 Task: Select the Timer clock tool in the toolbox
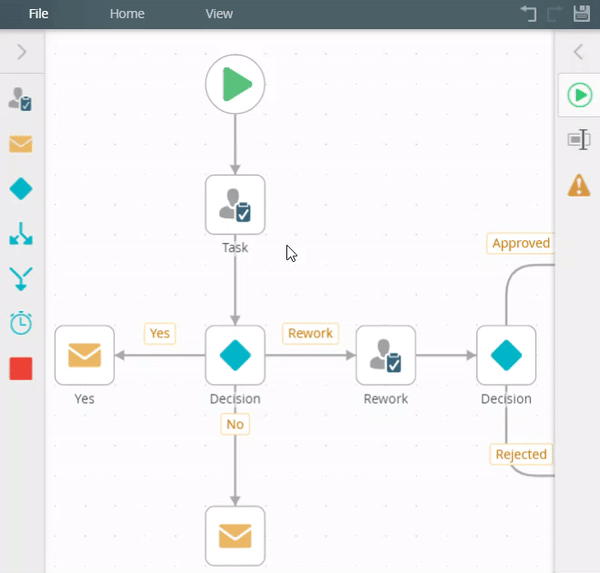(x=21, y=323)
